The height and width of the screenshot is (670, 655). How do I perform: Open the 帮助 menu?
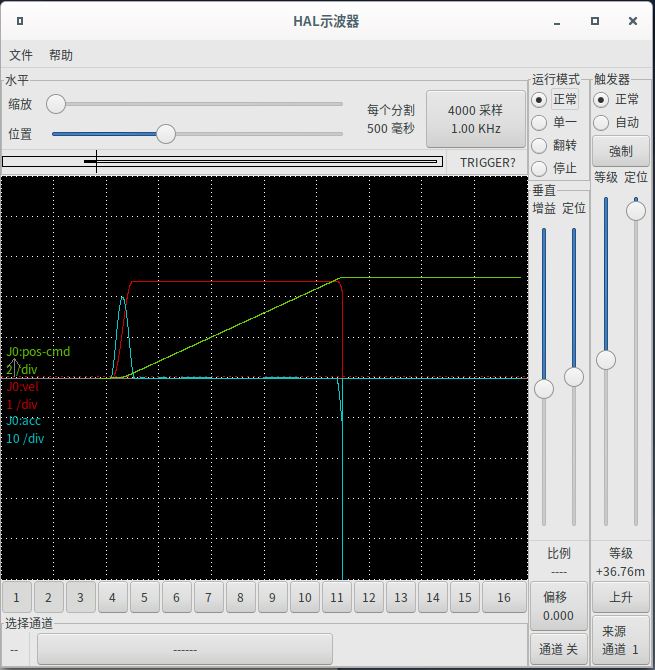coord(61,55)
